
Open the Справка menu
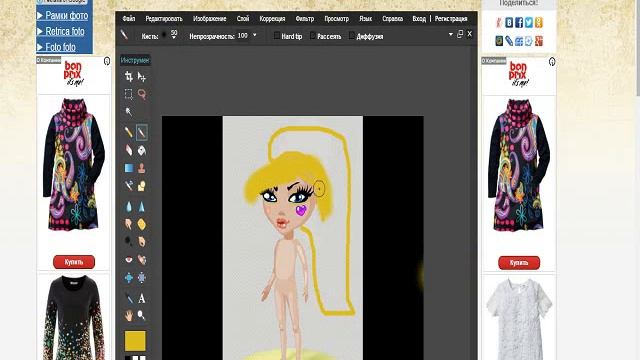coord(392,19)
